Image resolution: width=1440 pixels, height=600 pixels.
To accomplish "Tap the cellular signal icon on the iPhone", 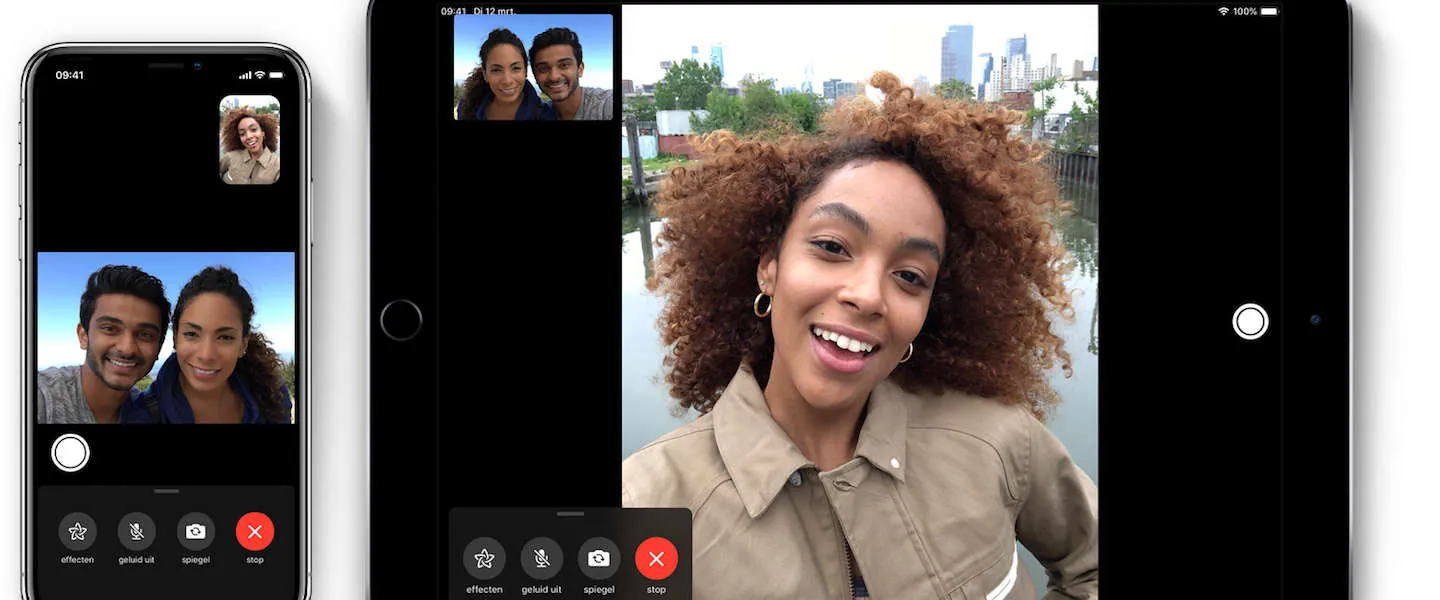I will coord(244,74).
